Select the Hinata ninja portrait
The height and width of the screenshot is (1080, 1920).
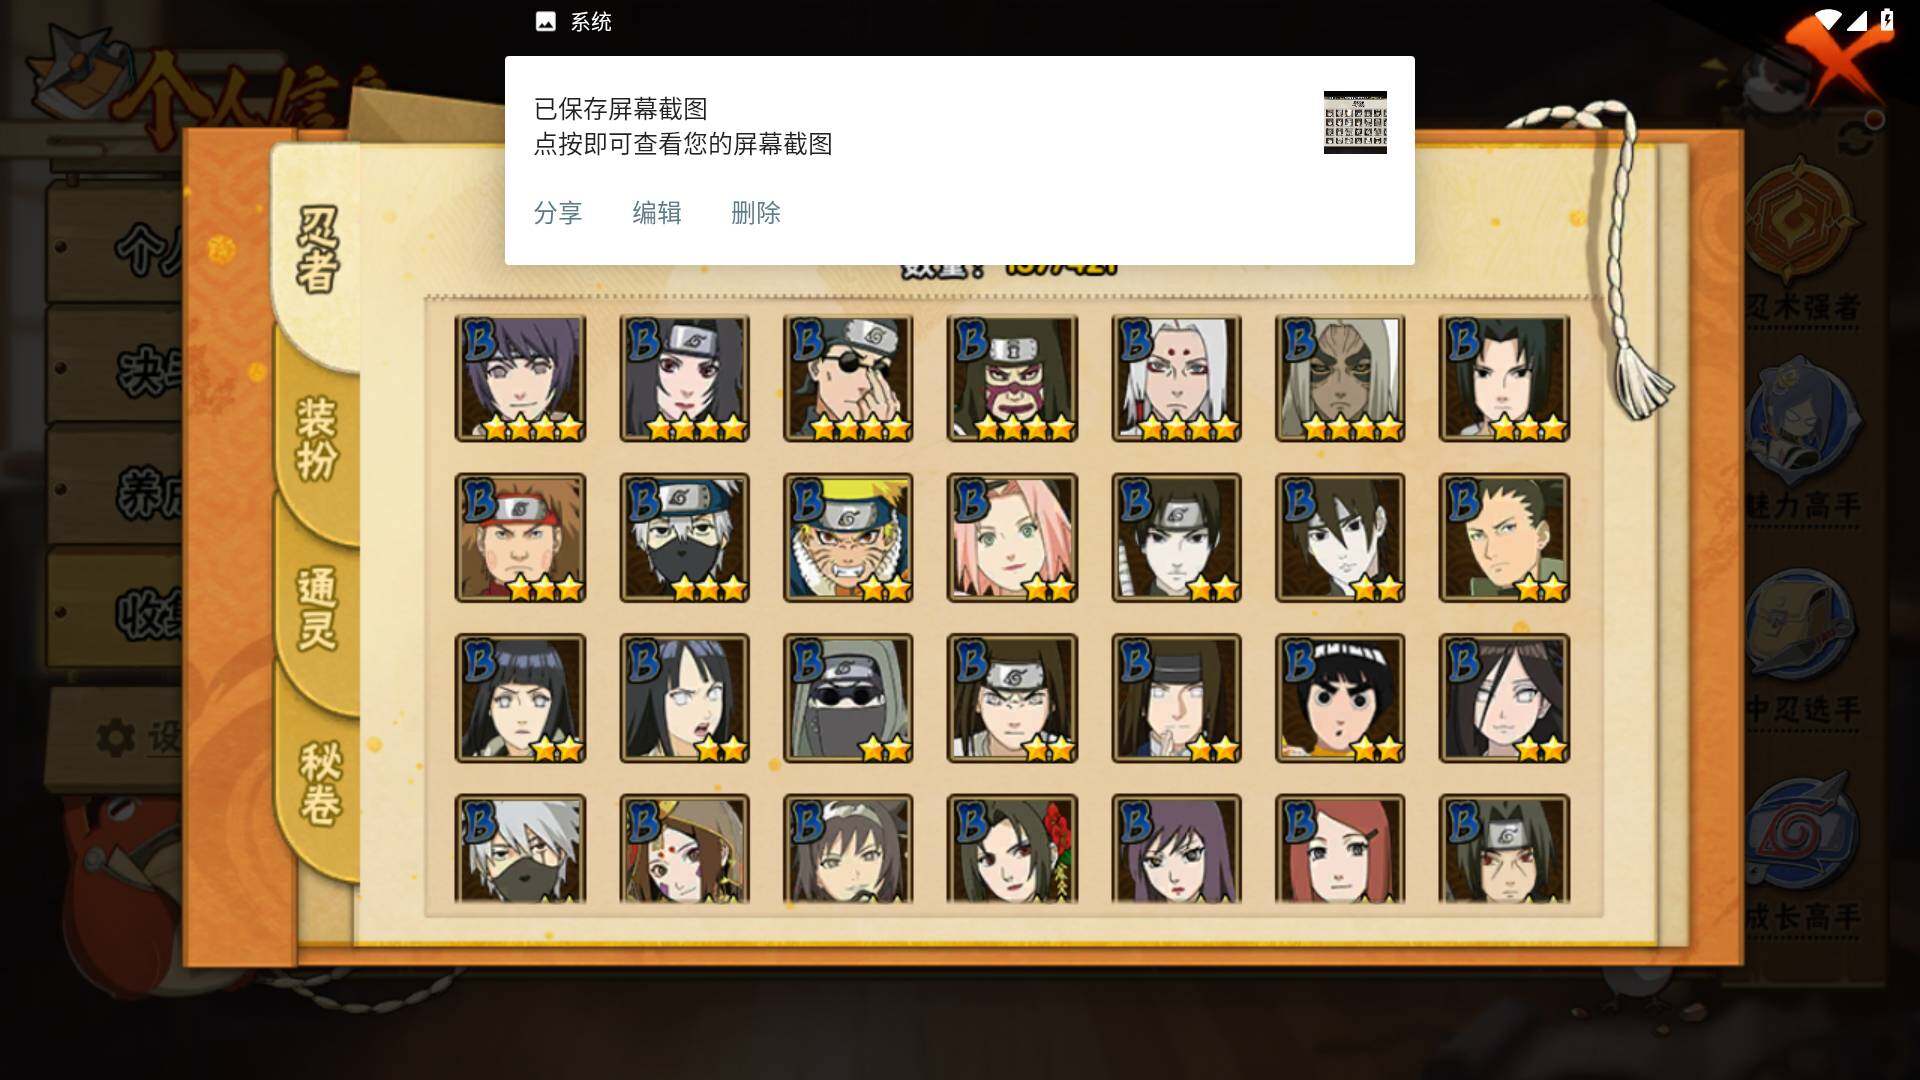point(520,698)
